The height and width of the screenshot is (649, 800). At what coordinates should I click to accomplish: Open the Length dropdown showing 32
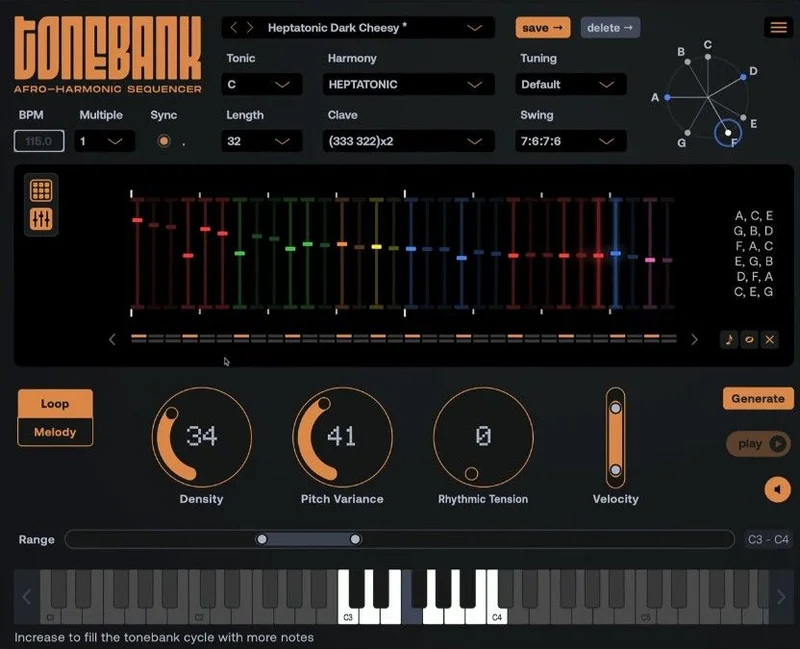pyautogui.click(x=262, y=141)
